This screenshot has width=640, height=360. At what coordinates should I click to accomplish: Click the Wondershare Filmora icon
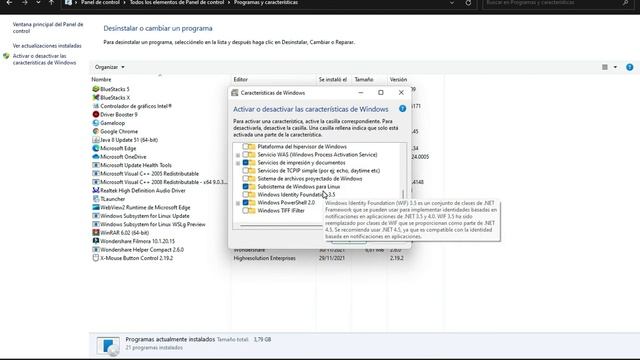96,241
